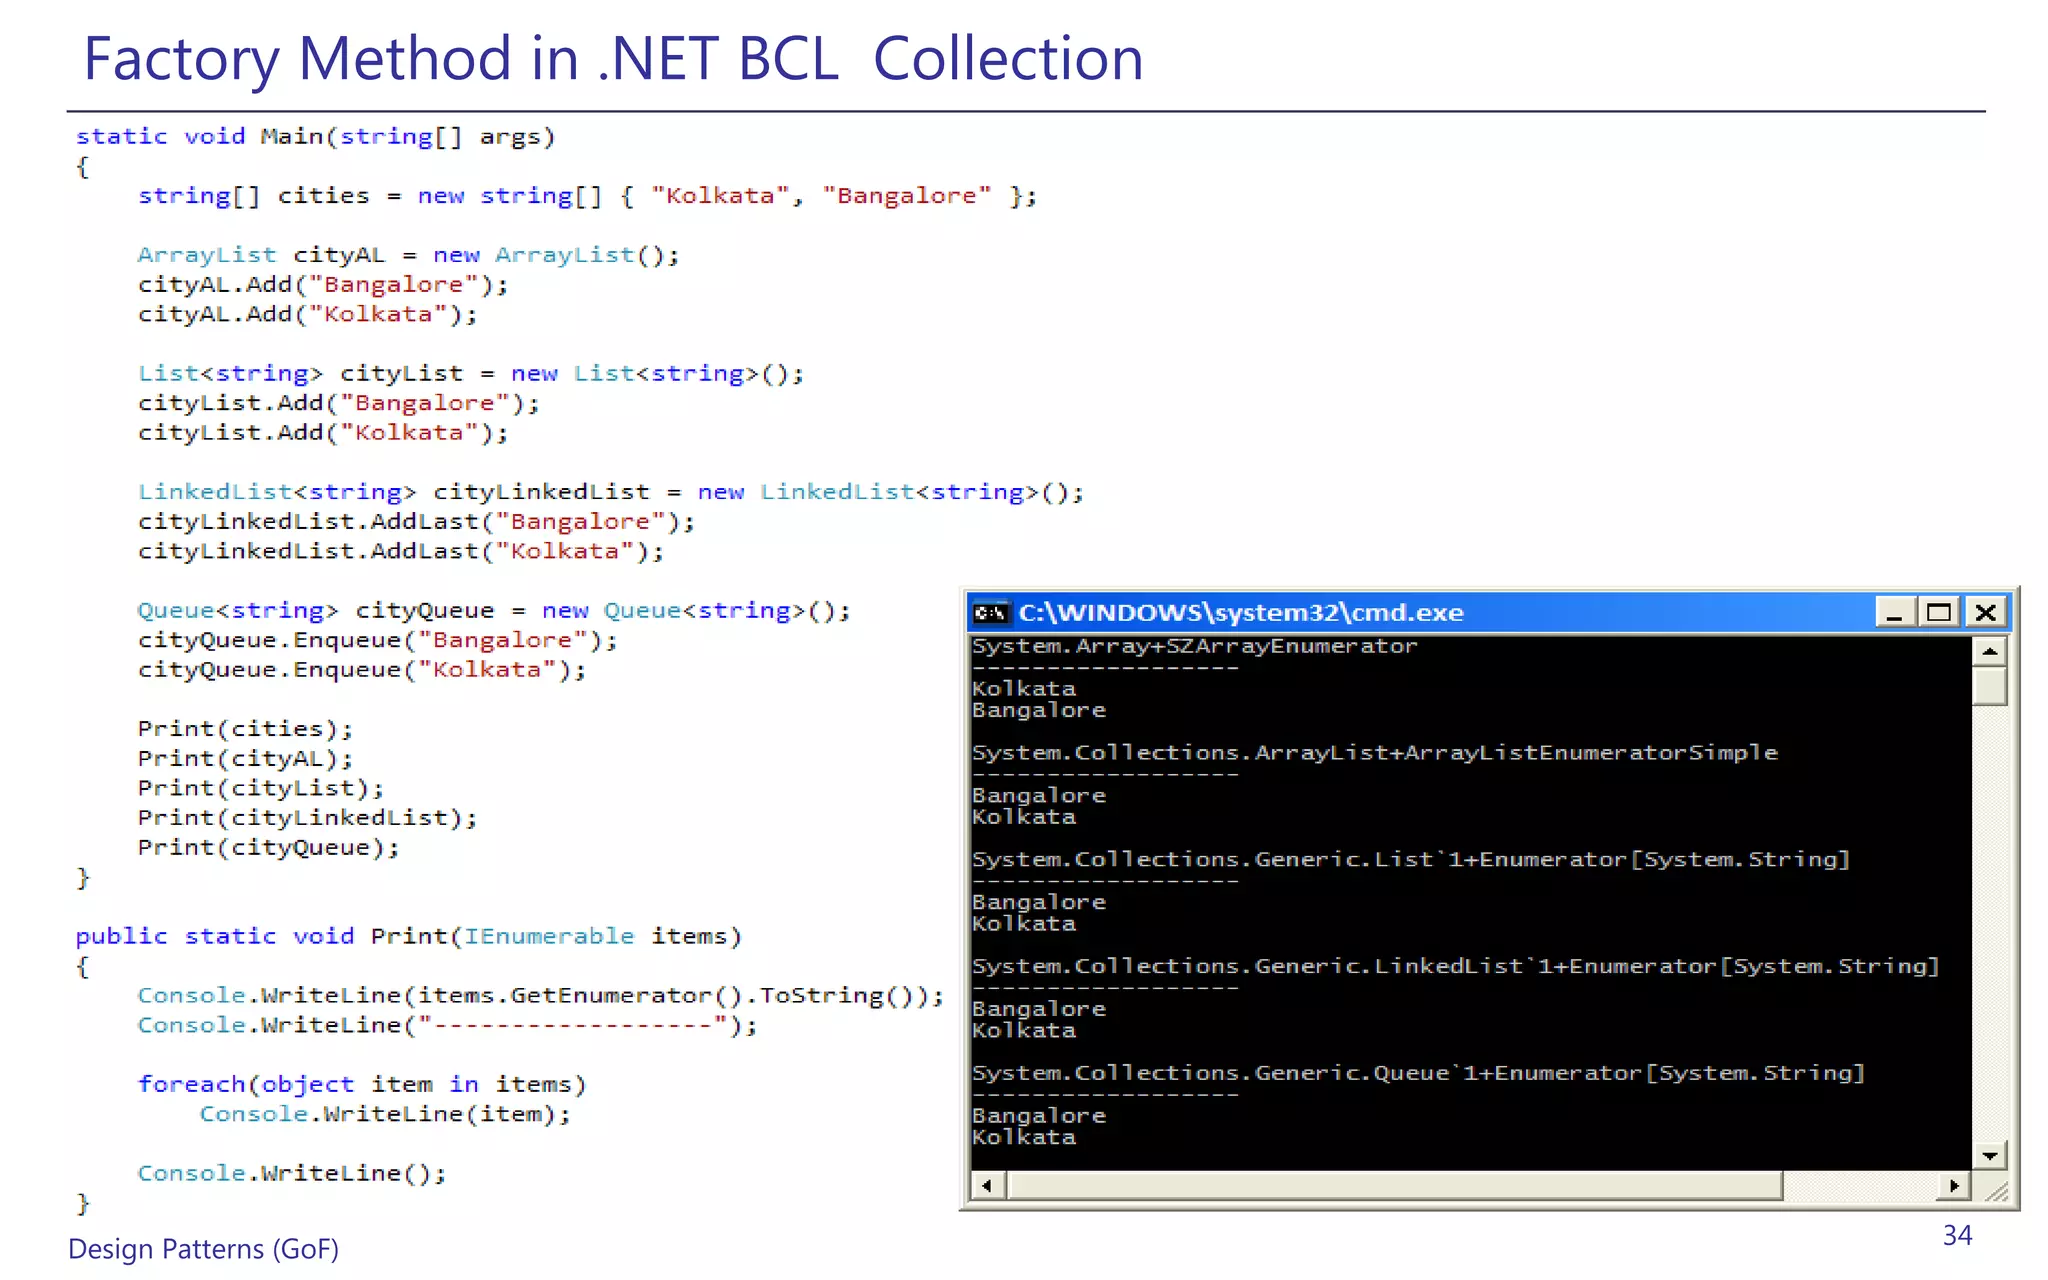Screen dimensions: 2048x1280
Task: Click the console vertical scroll up arrow
Action: click(1990, 652)
